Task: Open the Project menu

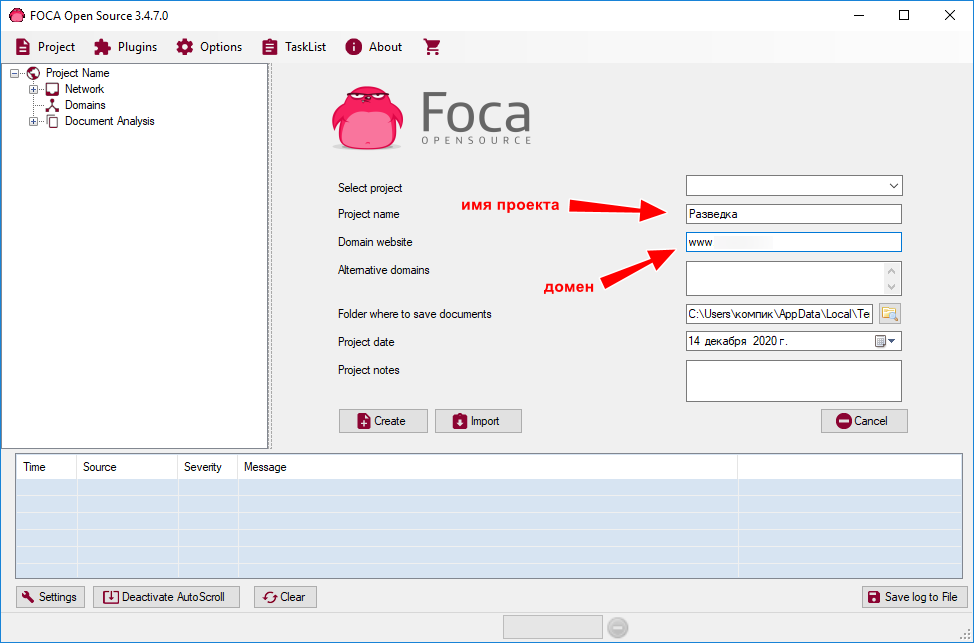Action: 45,47
